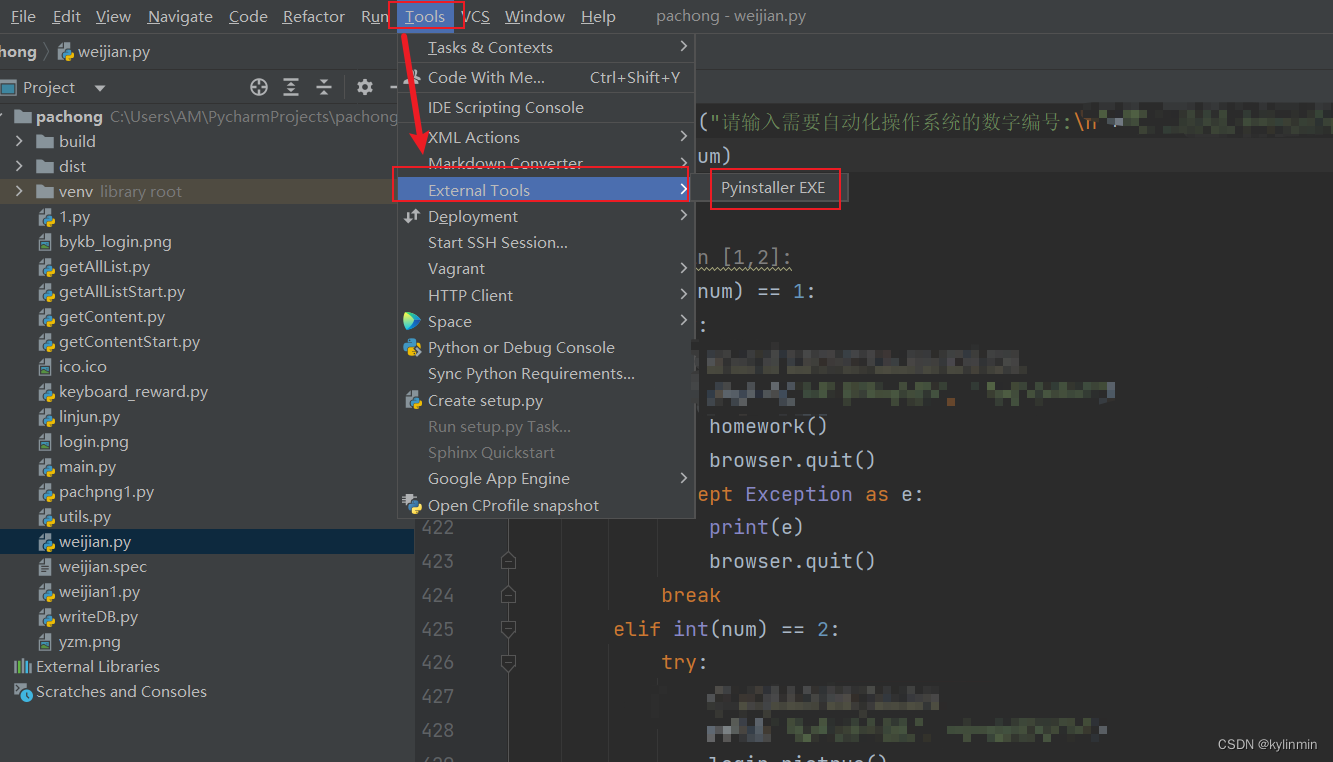Choose Create setup.py

546,400
